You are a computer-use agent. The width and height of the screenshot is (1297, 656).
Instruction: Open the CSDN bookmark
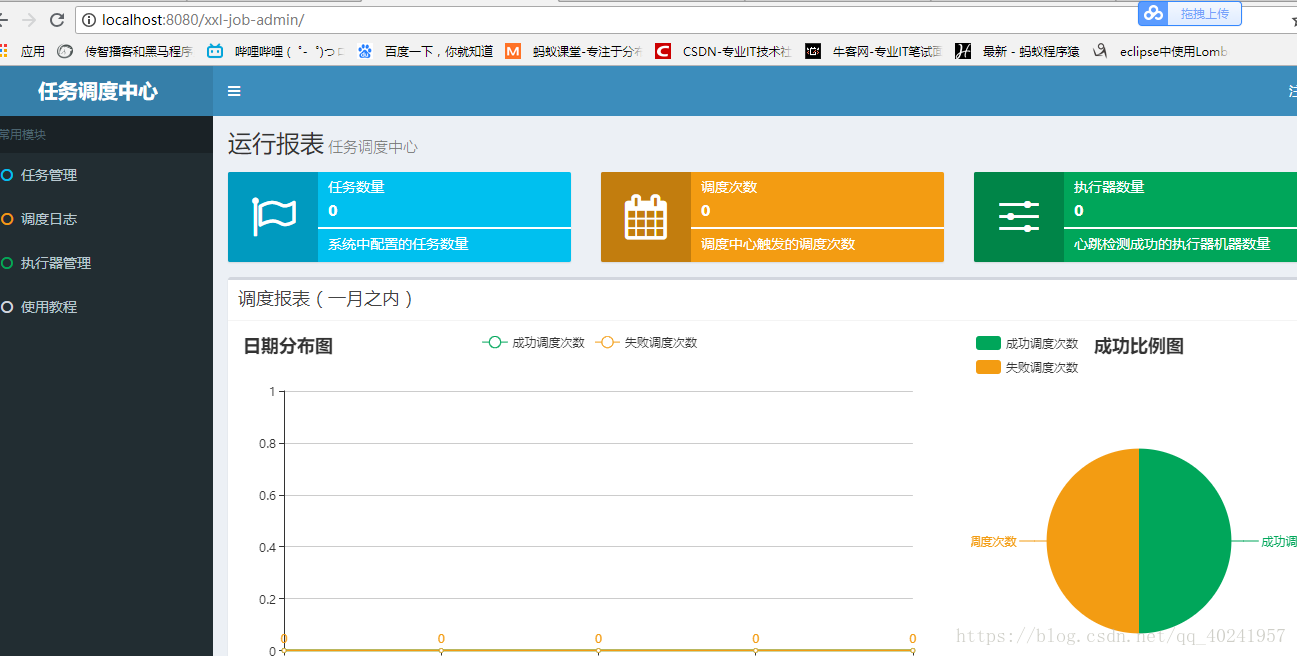723,51
